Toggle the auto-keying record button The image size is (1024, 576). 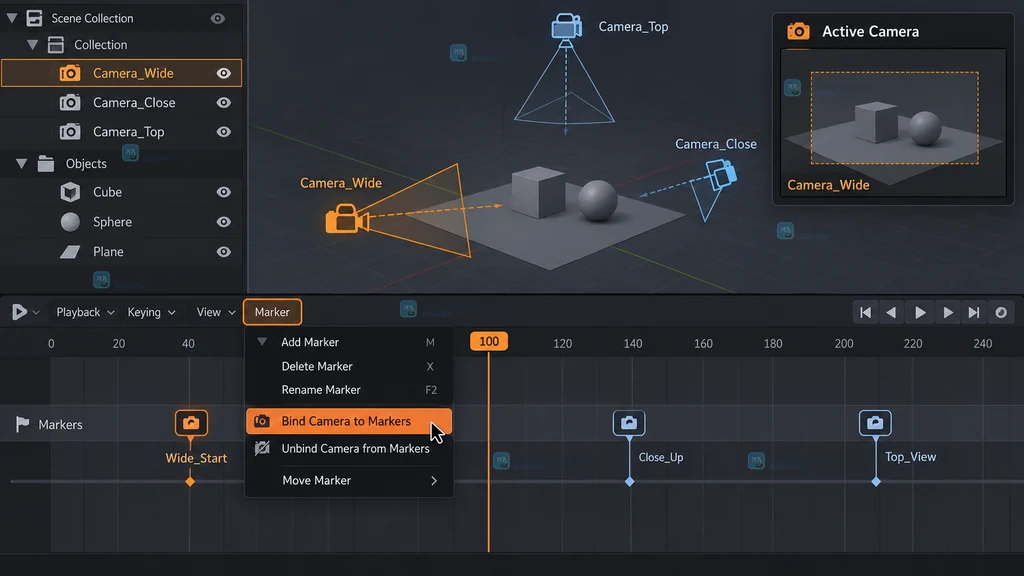[1000, 312]
